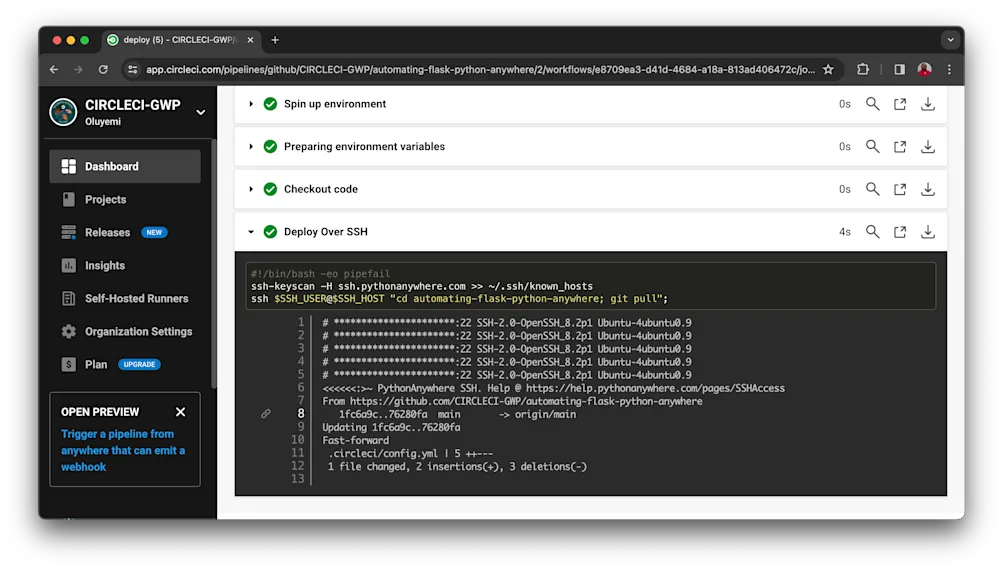Open the organization switcher chevron
Image resolution: width=1003 pixels, height=570 pixels.
coord(201,112)
